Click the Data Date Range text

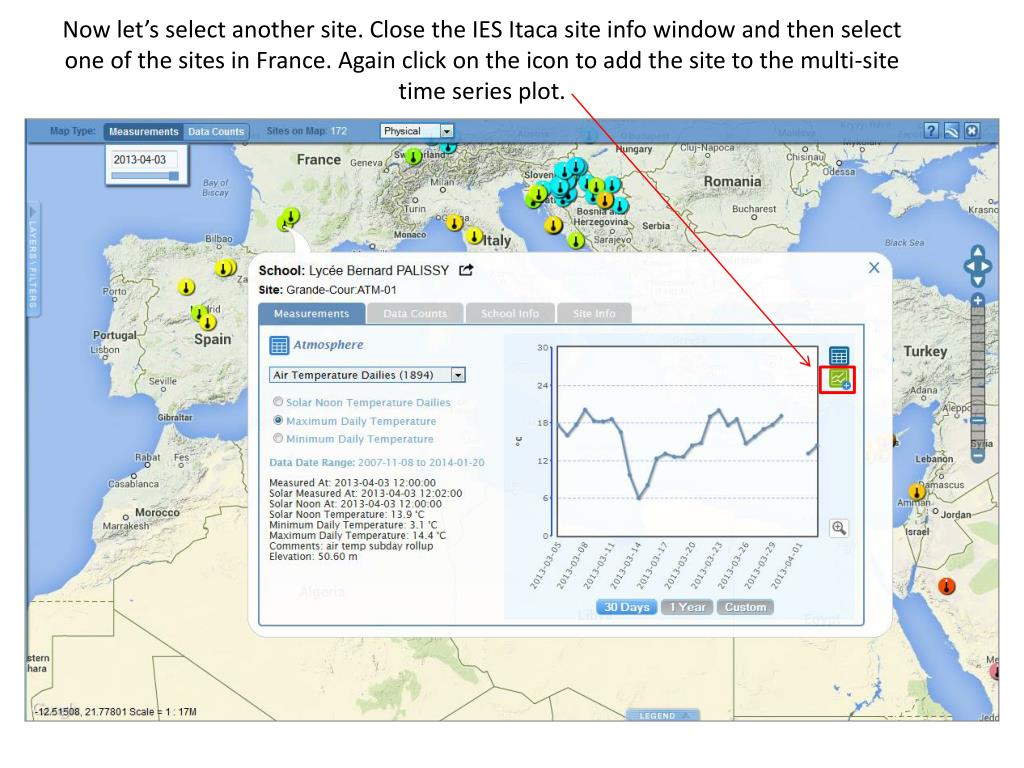377,462
